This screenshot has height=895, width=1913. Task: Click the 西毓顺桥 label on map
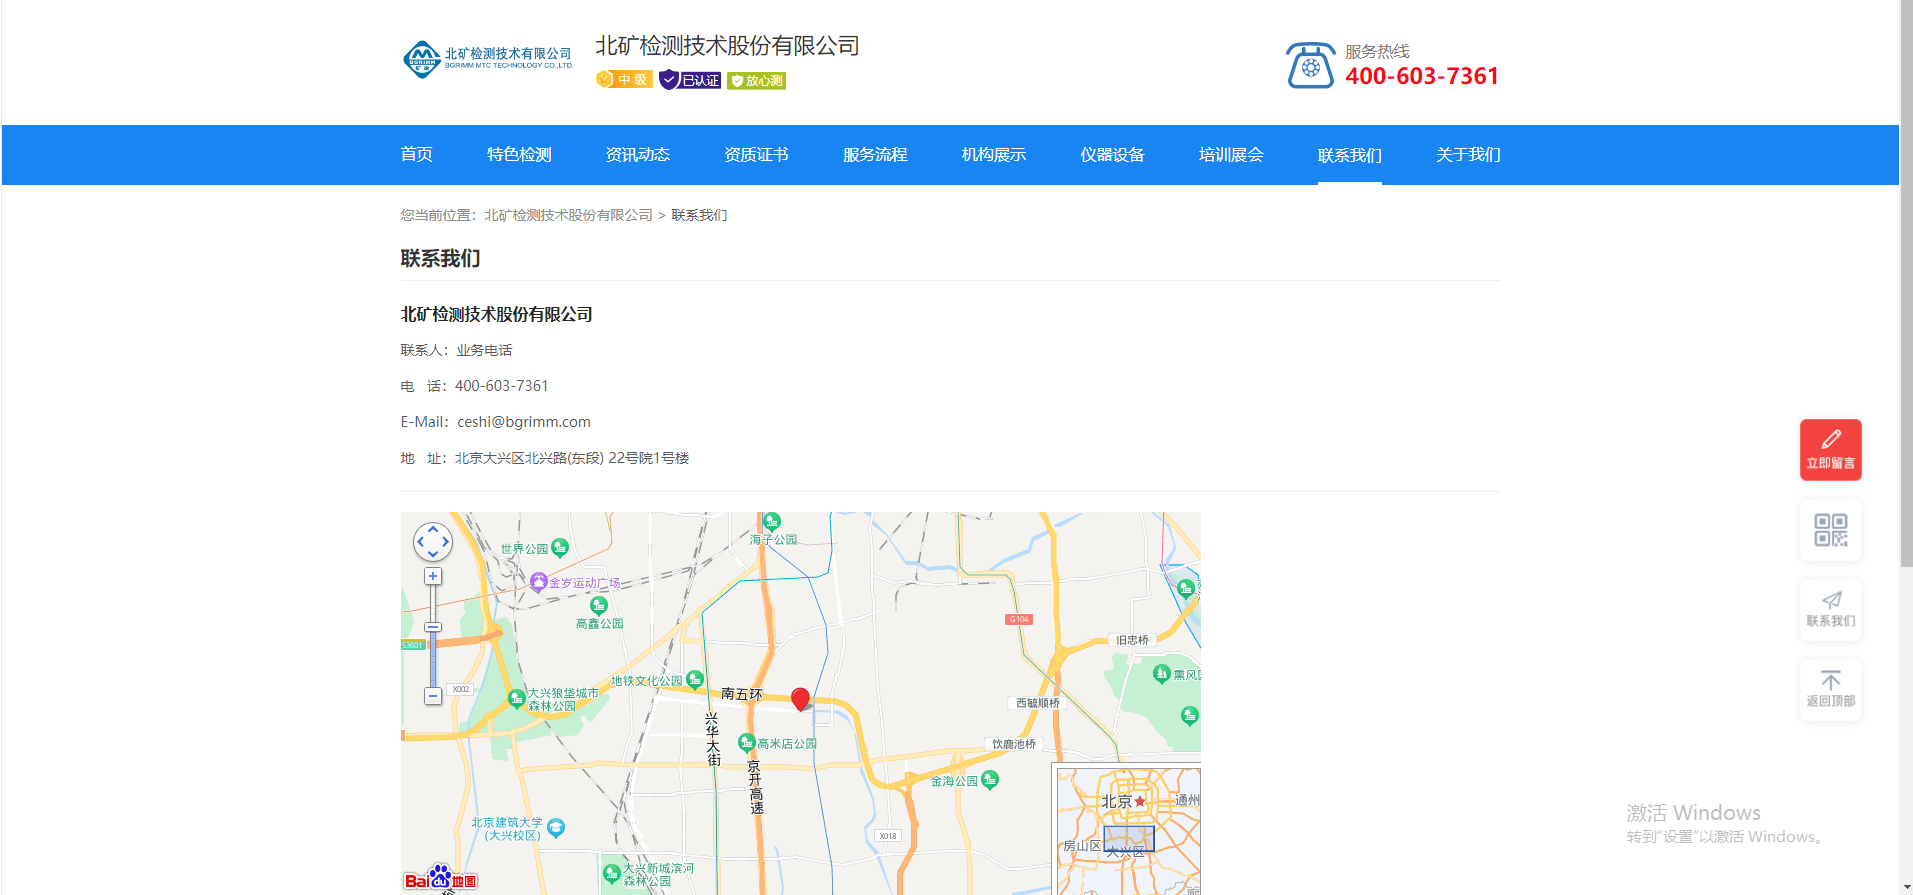coord(1038,703)
